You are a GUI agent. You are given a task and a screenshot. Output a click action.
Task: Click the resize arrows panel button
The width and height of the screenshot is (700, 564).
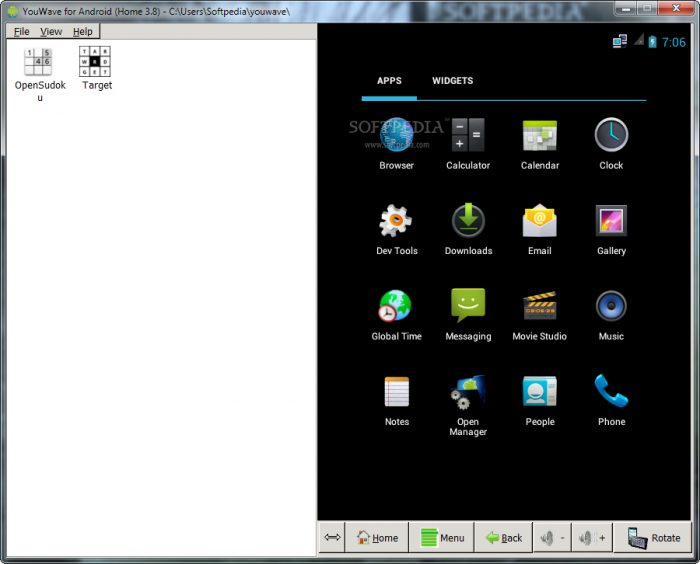click(x=332, y=537)
